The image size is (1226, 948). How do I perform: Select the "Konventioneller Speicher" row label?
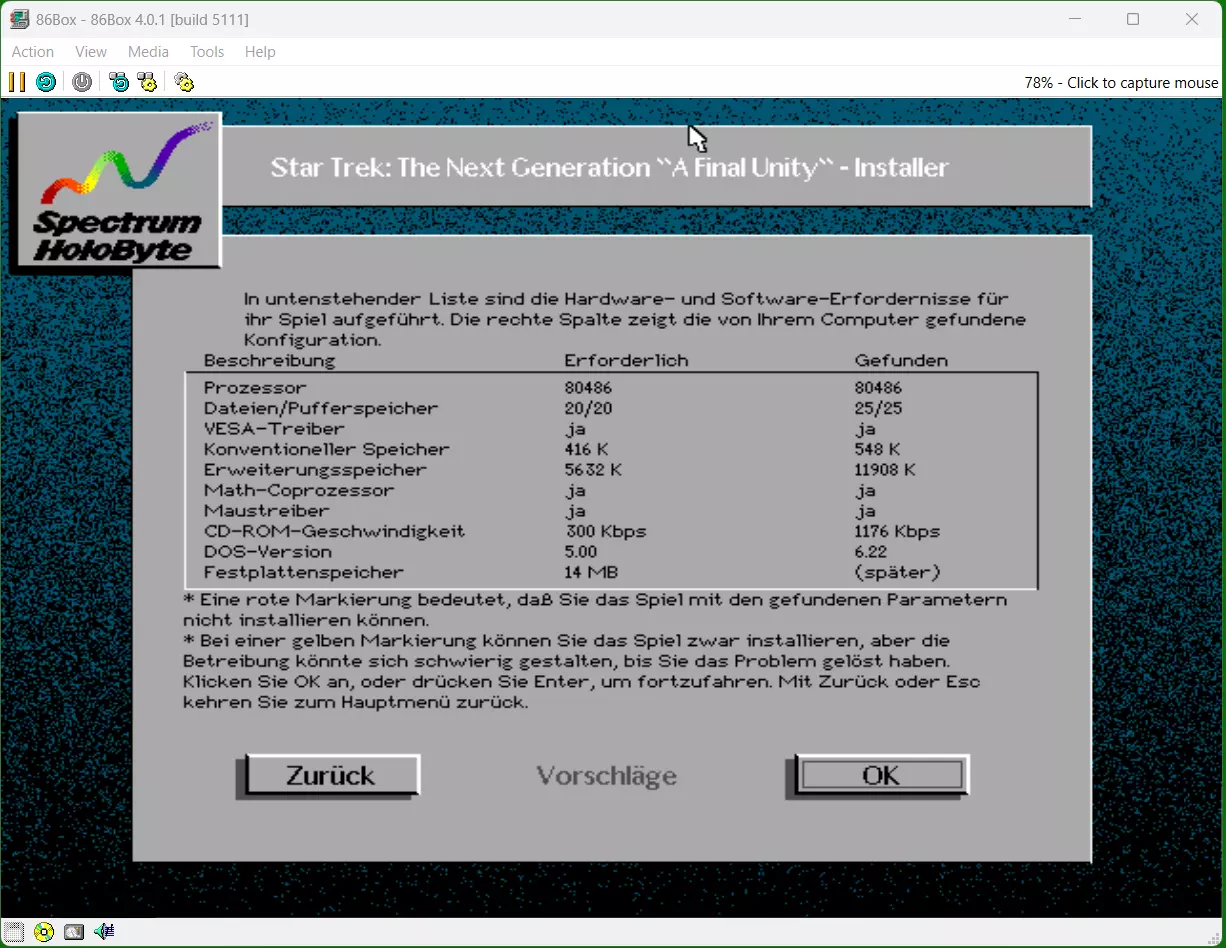click(326, 449)
